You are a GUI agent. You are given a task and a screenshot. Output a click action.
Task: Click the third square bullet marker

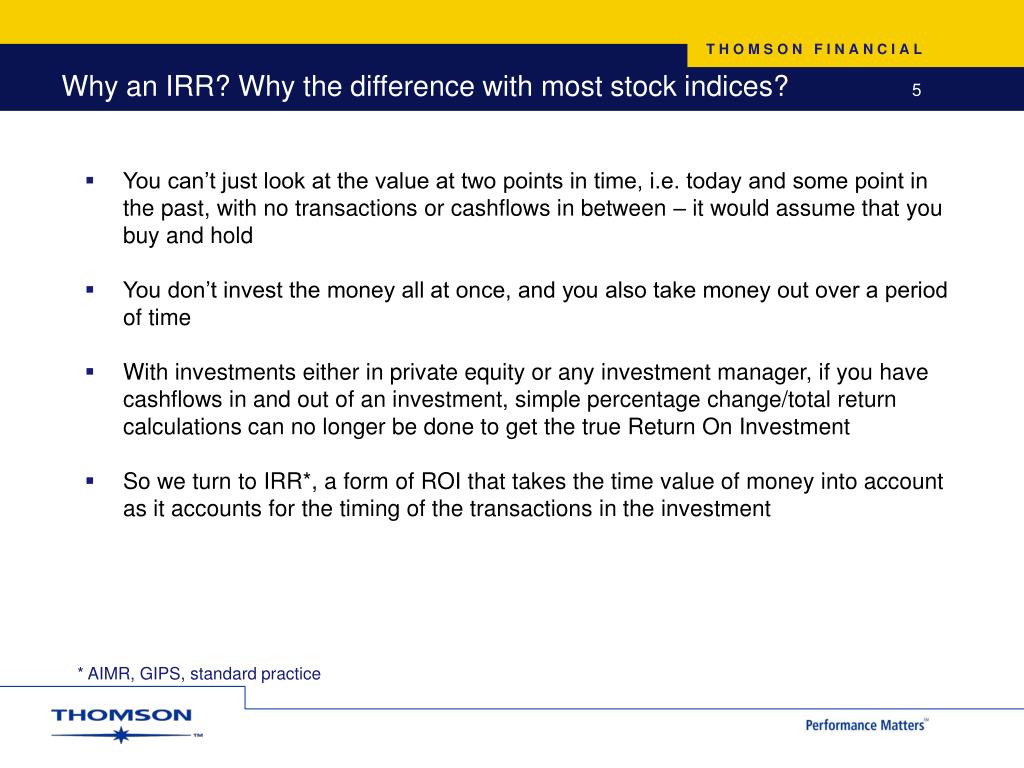click(90, 372)
